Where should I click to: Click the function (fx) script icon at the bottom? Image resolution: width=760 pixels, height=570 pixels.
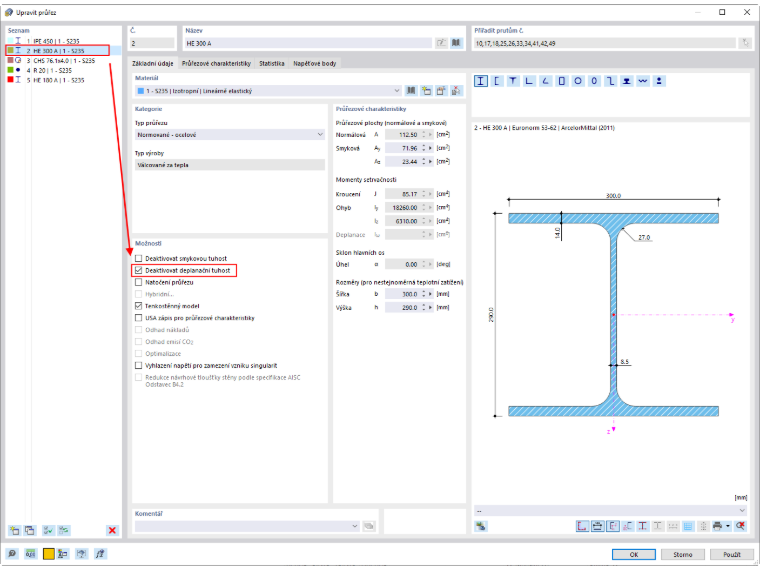[x=100, y=554]
